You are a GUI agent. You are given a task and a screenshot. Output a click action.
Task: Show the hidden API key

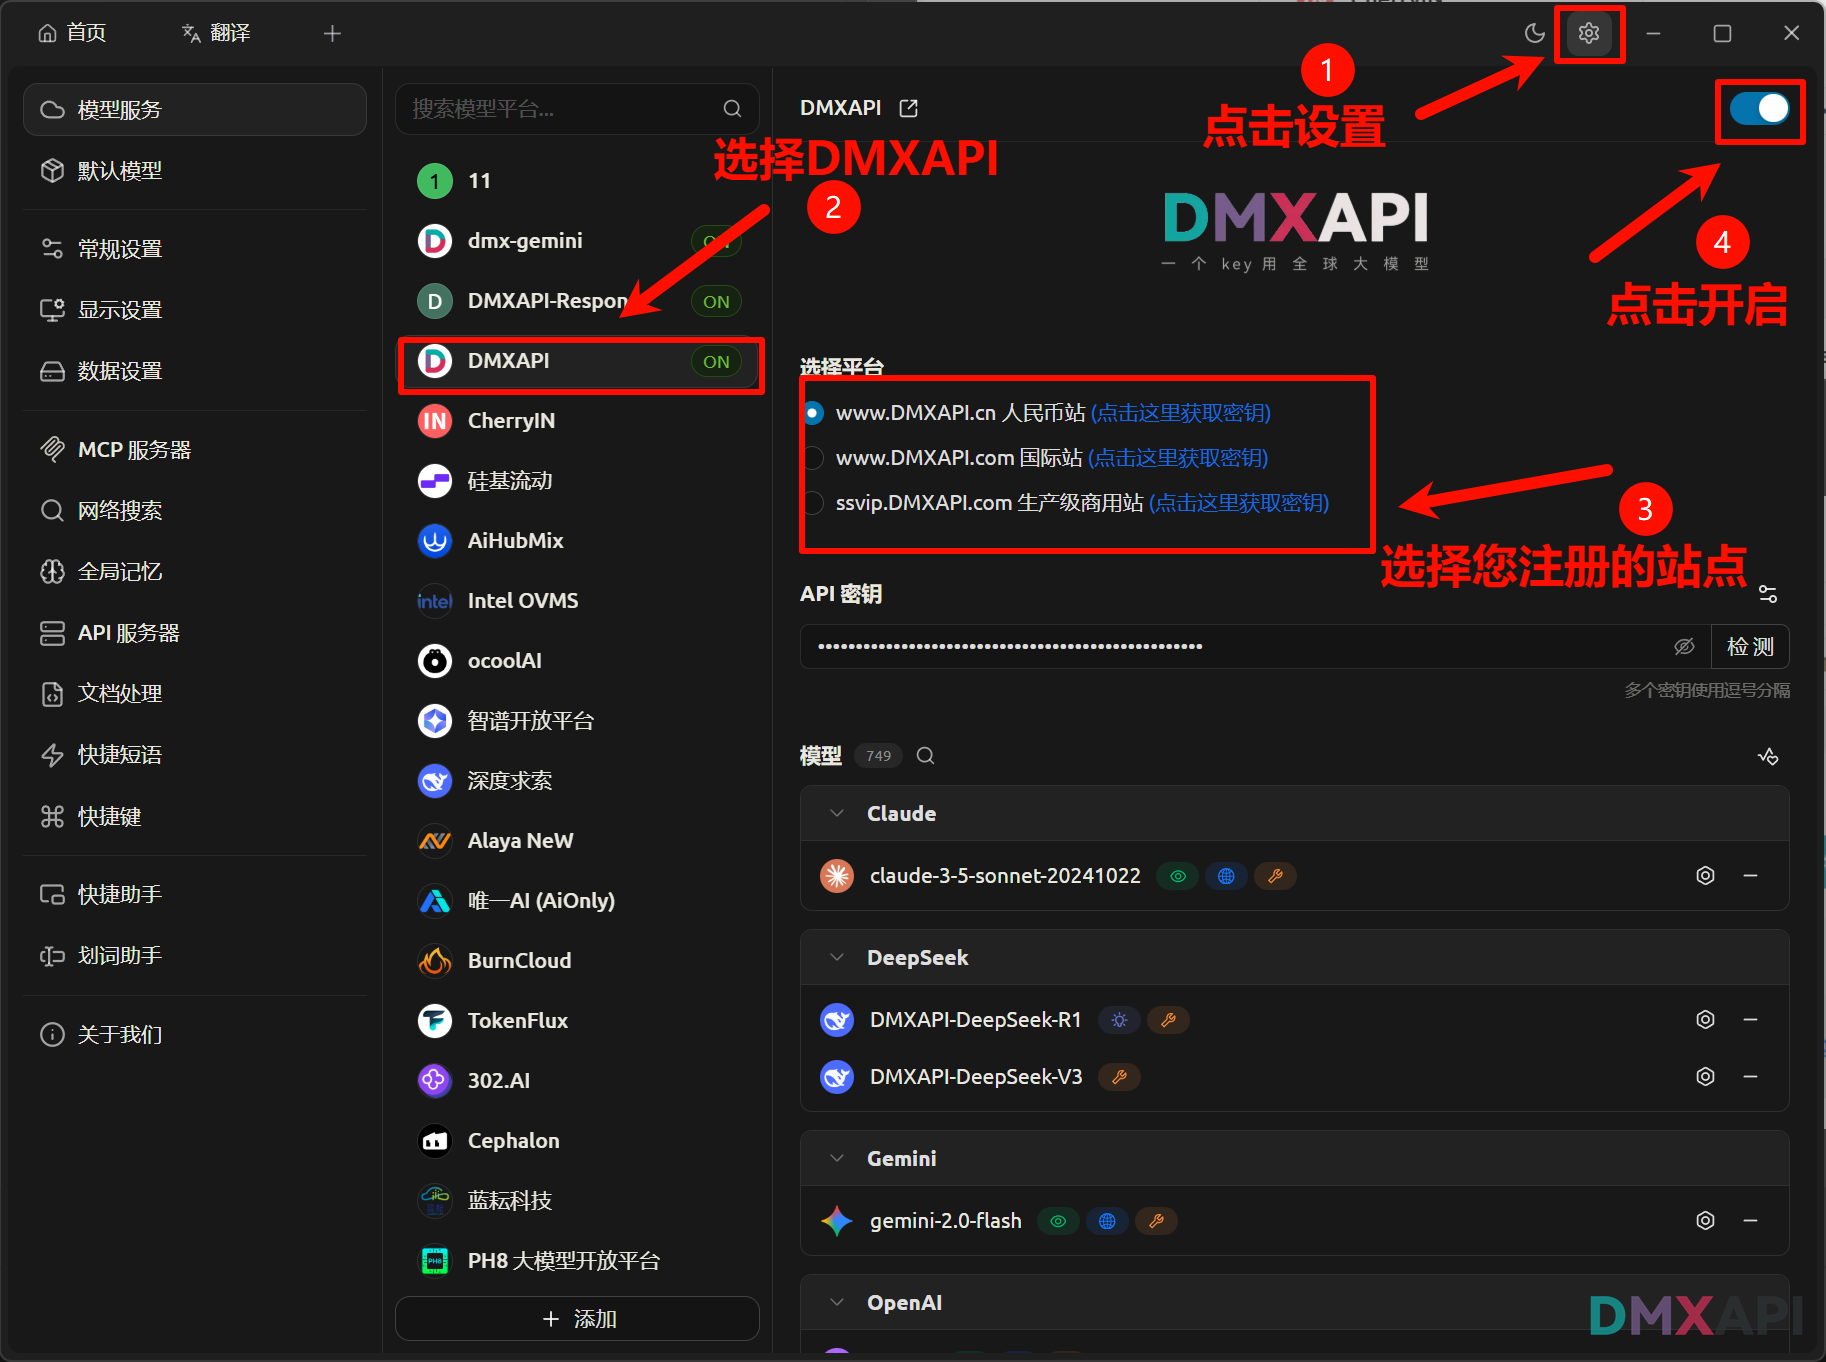(x=1684, y=647)
